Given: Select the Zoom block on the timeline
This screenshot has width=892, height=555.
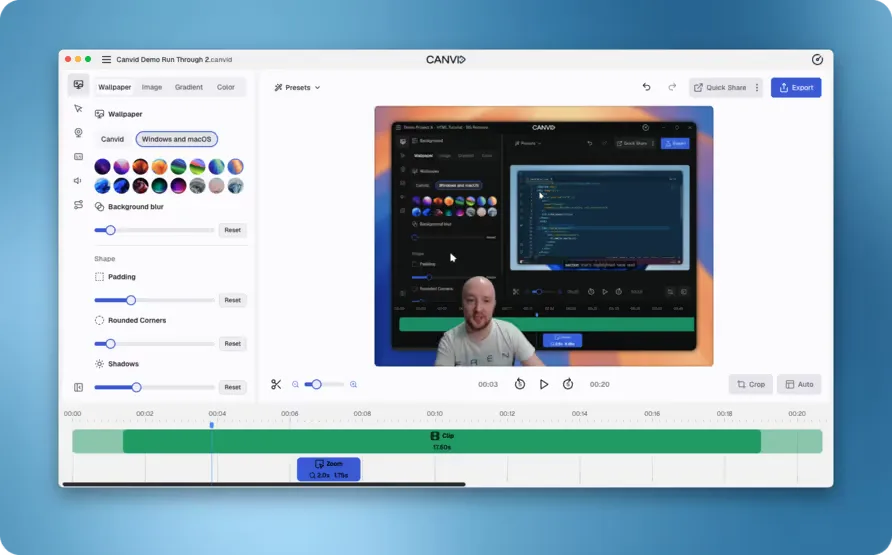Looking at the screenshot, I should click(x=328, y=469).
